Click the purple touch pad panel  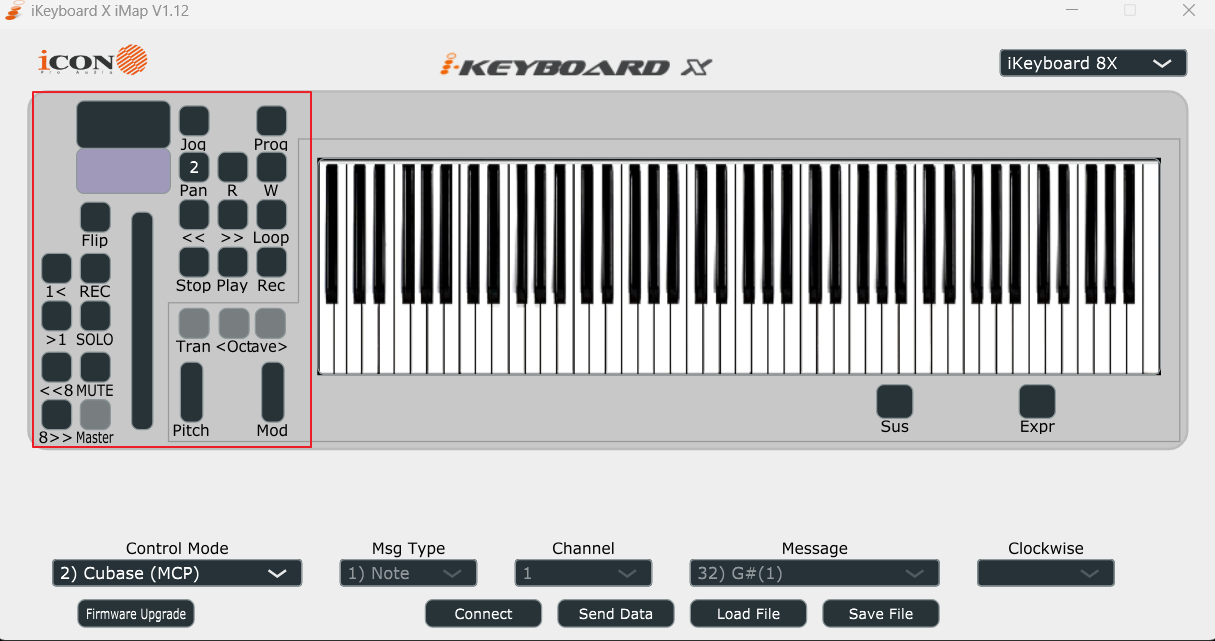pos(123,171)
